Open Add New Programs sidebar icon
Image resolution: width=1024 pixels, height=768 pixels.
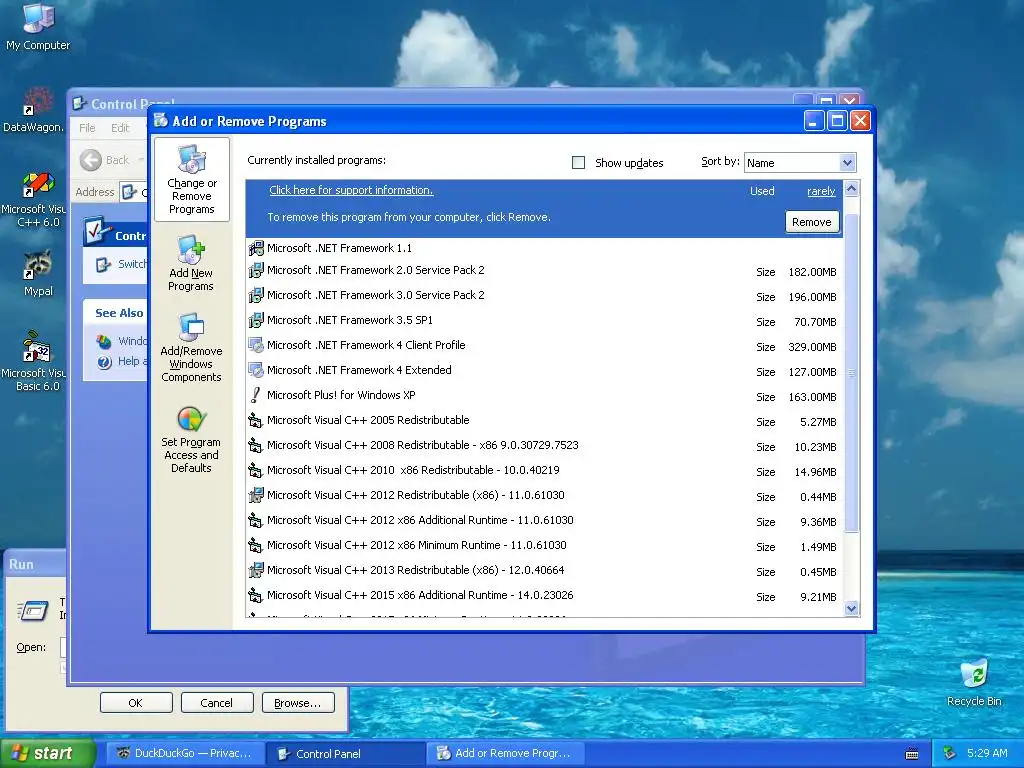point(191,263)
